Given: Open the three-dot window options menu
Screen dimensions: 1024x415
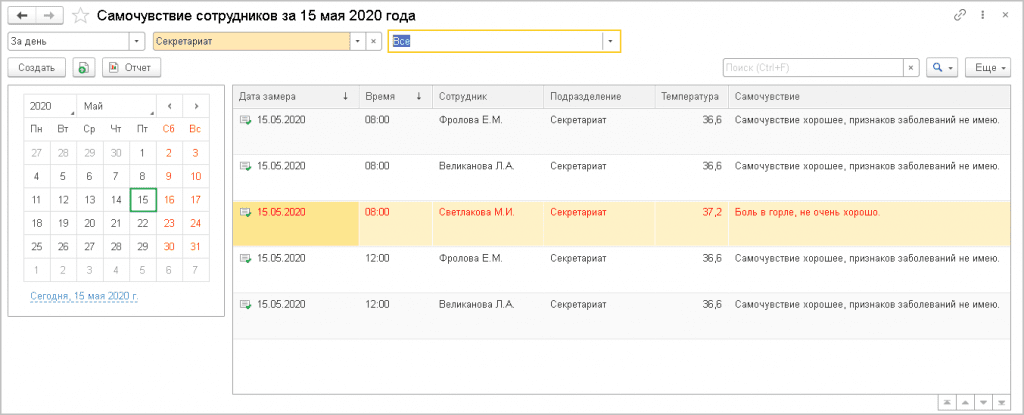Looking at the screenshot, I should 982,16.
